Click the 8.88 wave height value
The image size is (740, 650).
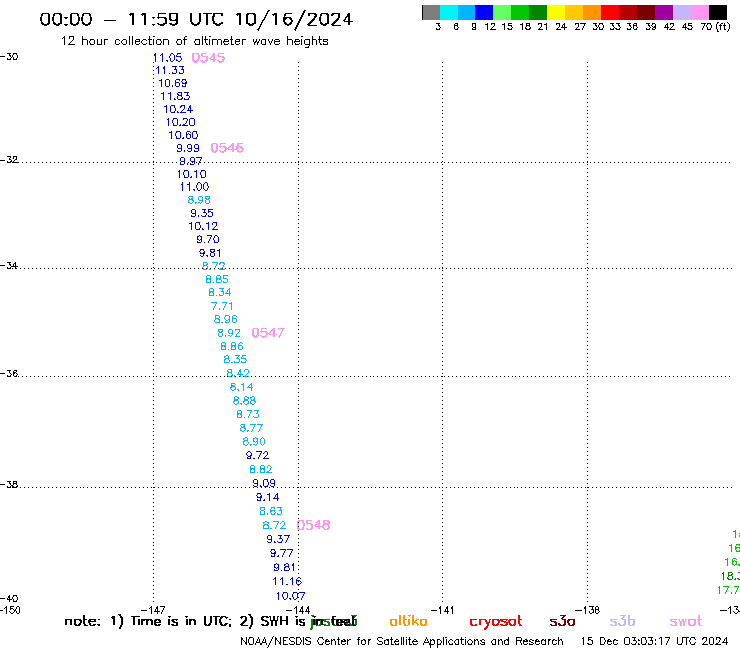244,401
